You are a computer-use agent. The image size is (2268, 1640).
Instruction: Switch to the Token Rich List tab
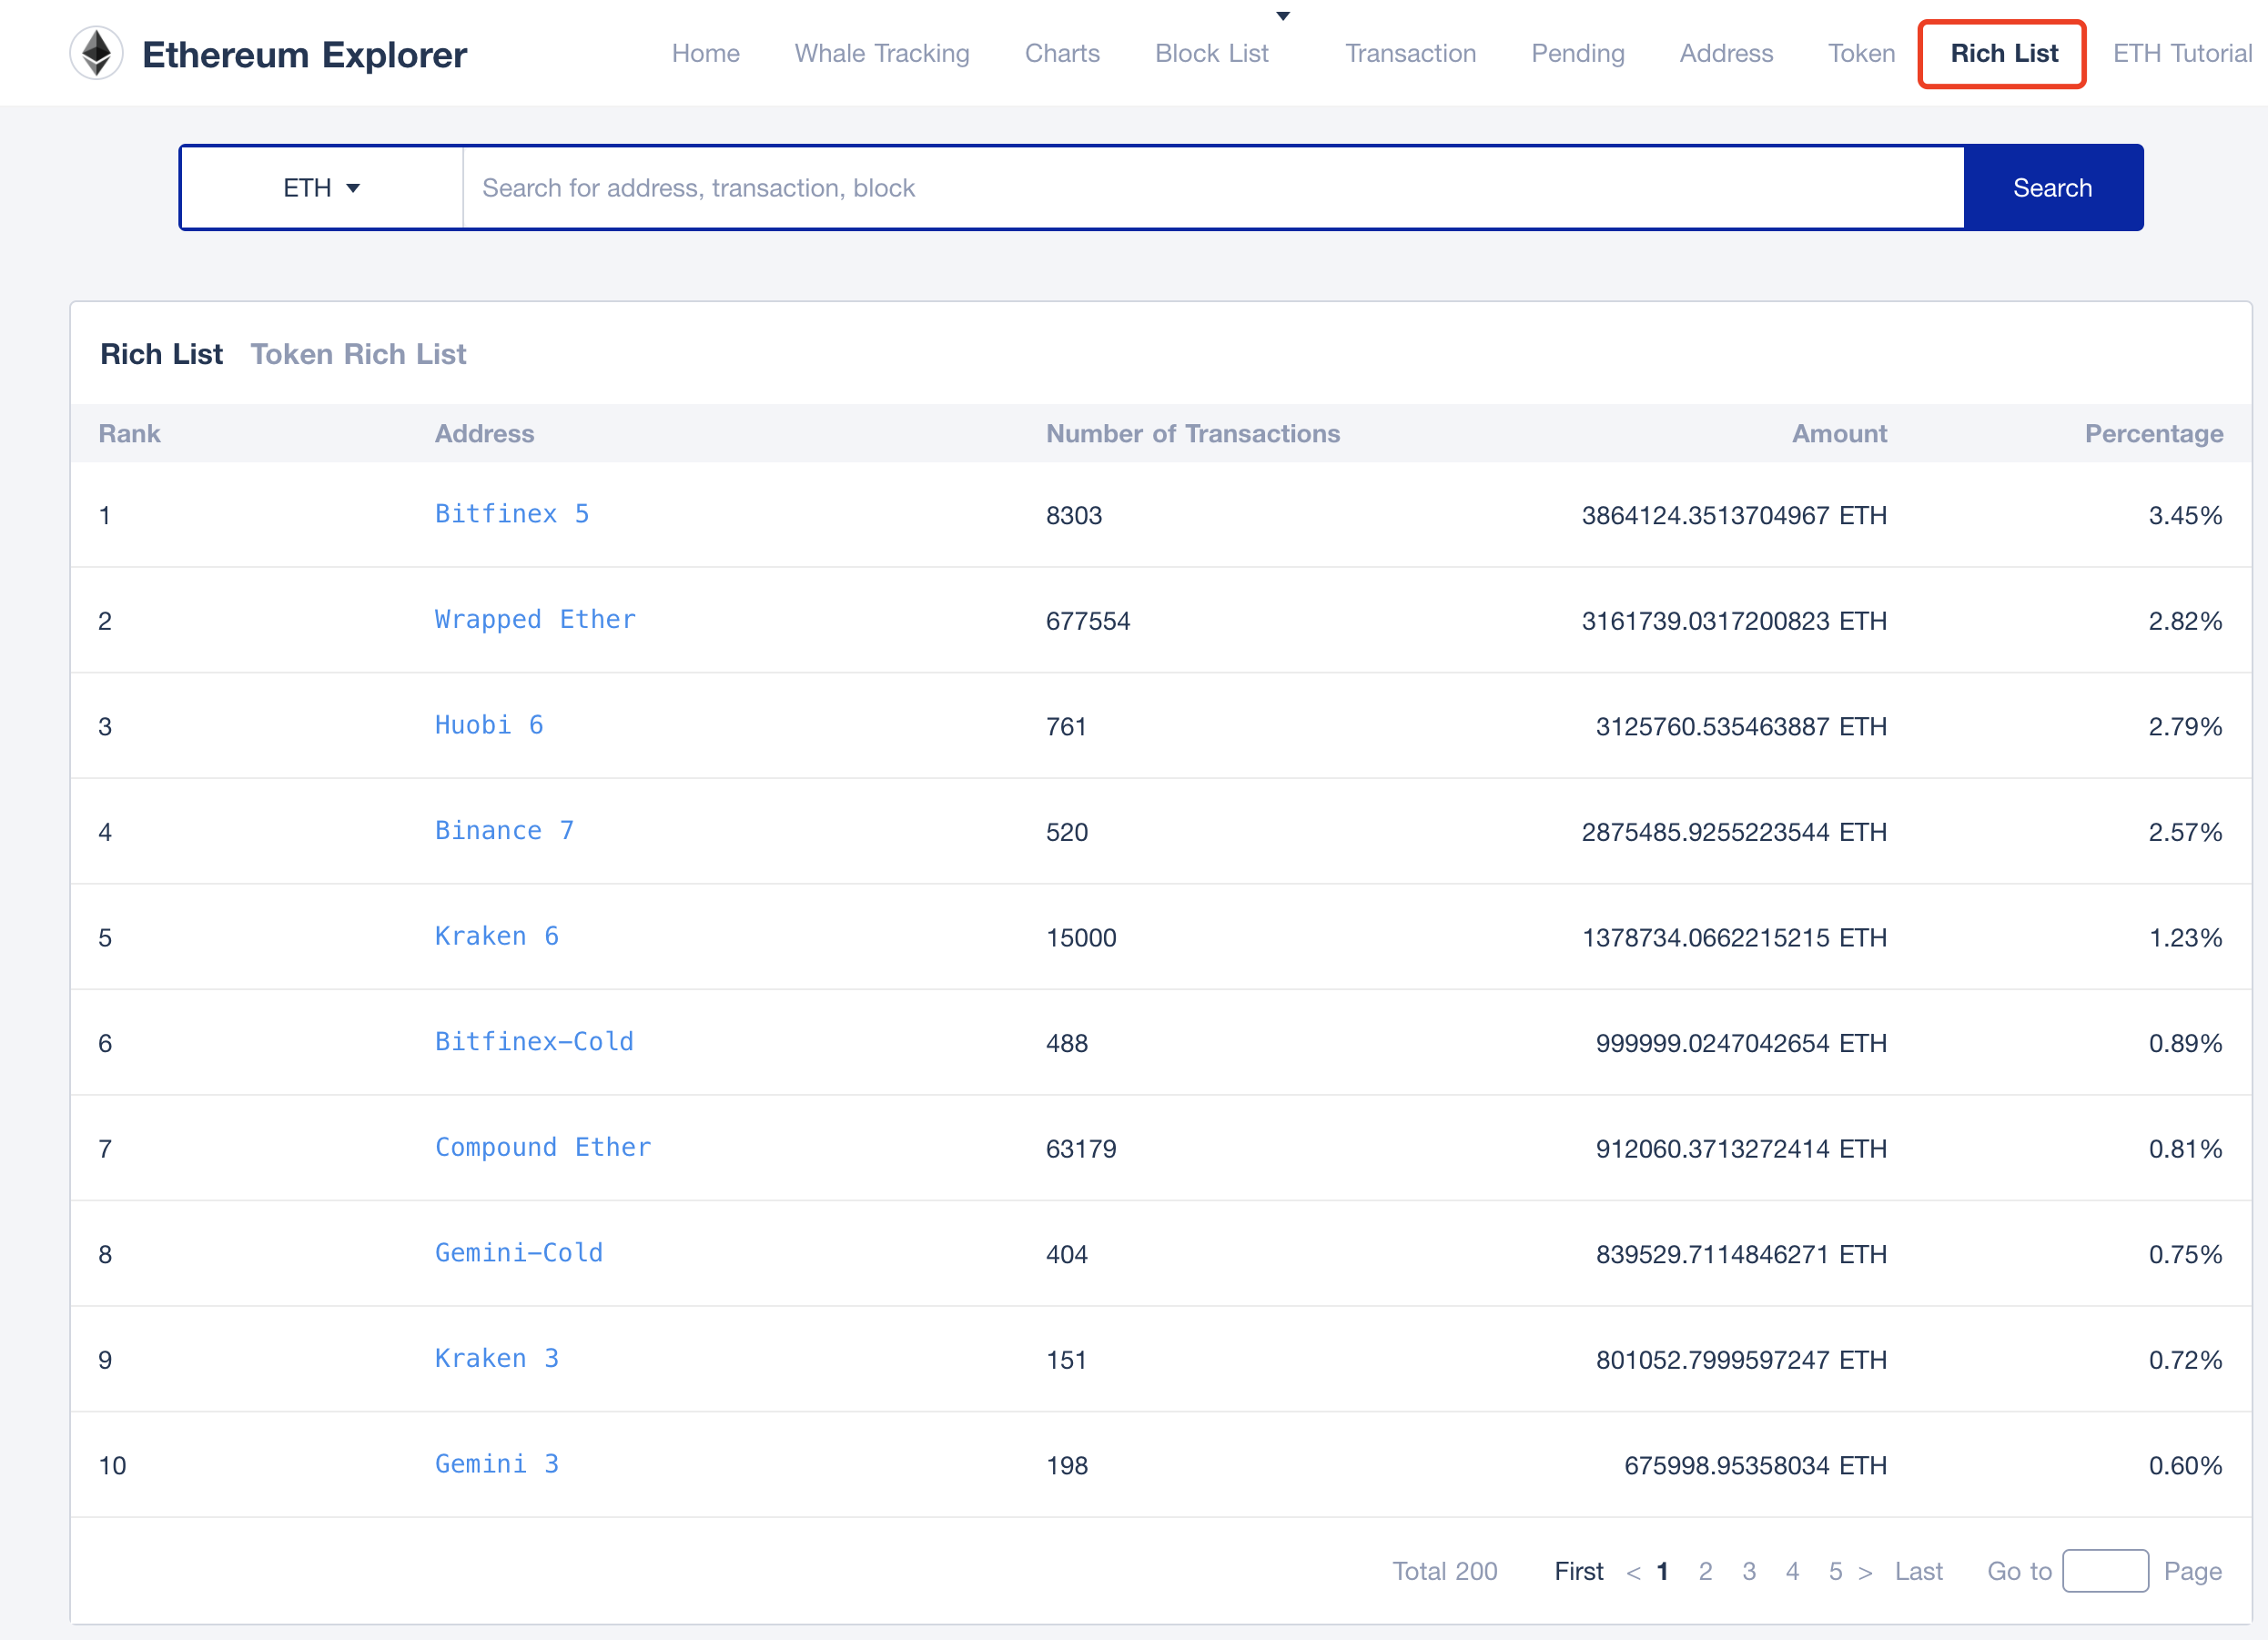(x=358, y=354)
